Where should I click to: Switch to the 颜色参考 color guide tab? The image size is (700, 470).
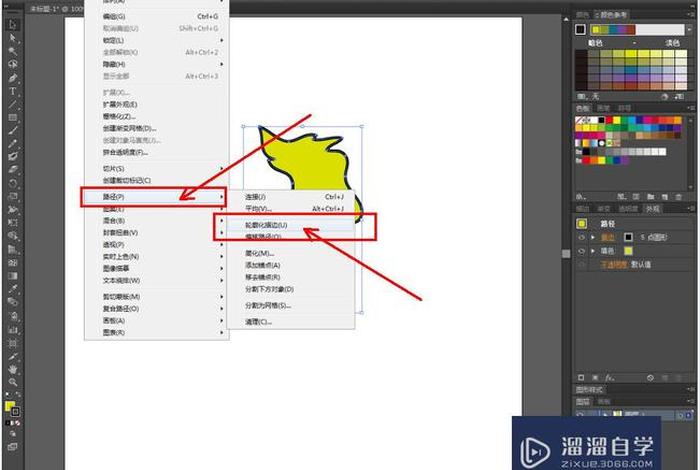click(613, 15)
